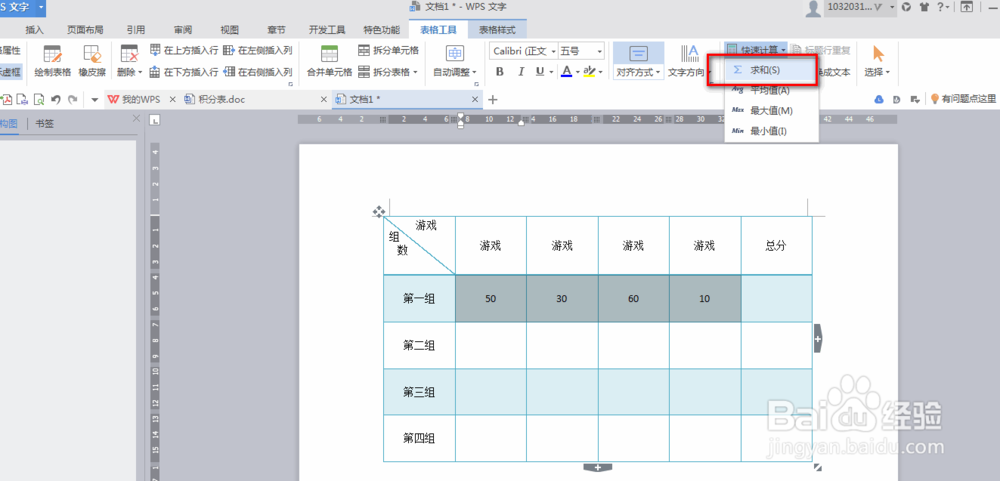Click the skin (shirt) icon in title bar
Screen dimensions: 1000x481
pyautogui.click(x=924, y=7)
